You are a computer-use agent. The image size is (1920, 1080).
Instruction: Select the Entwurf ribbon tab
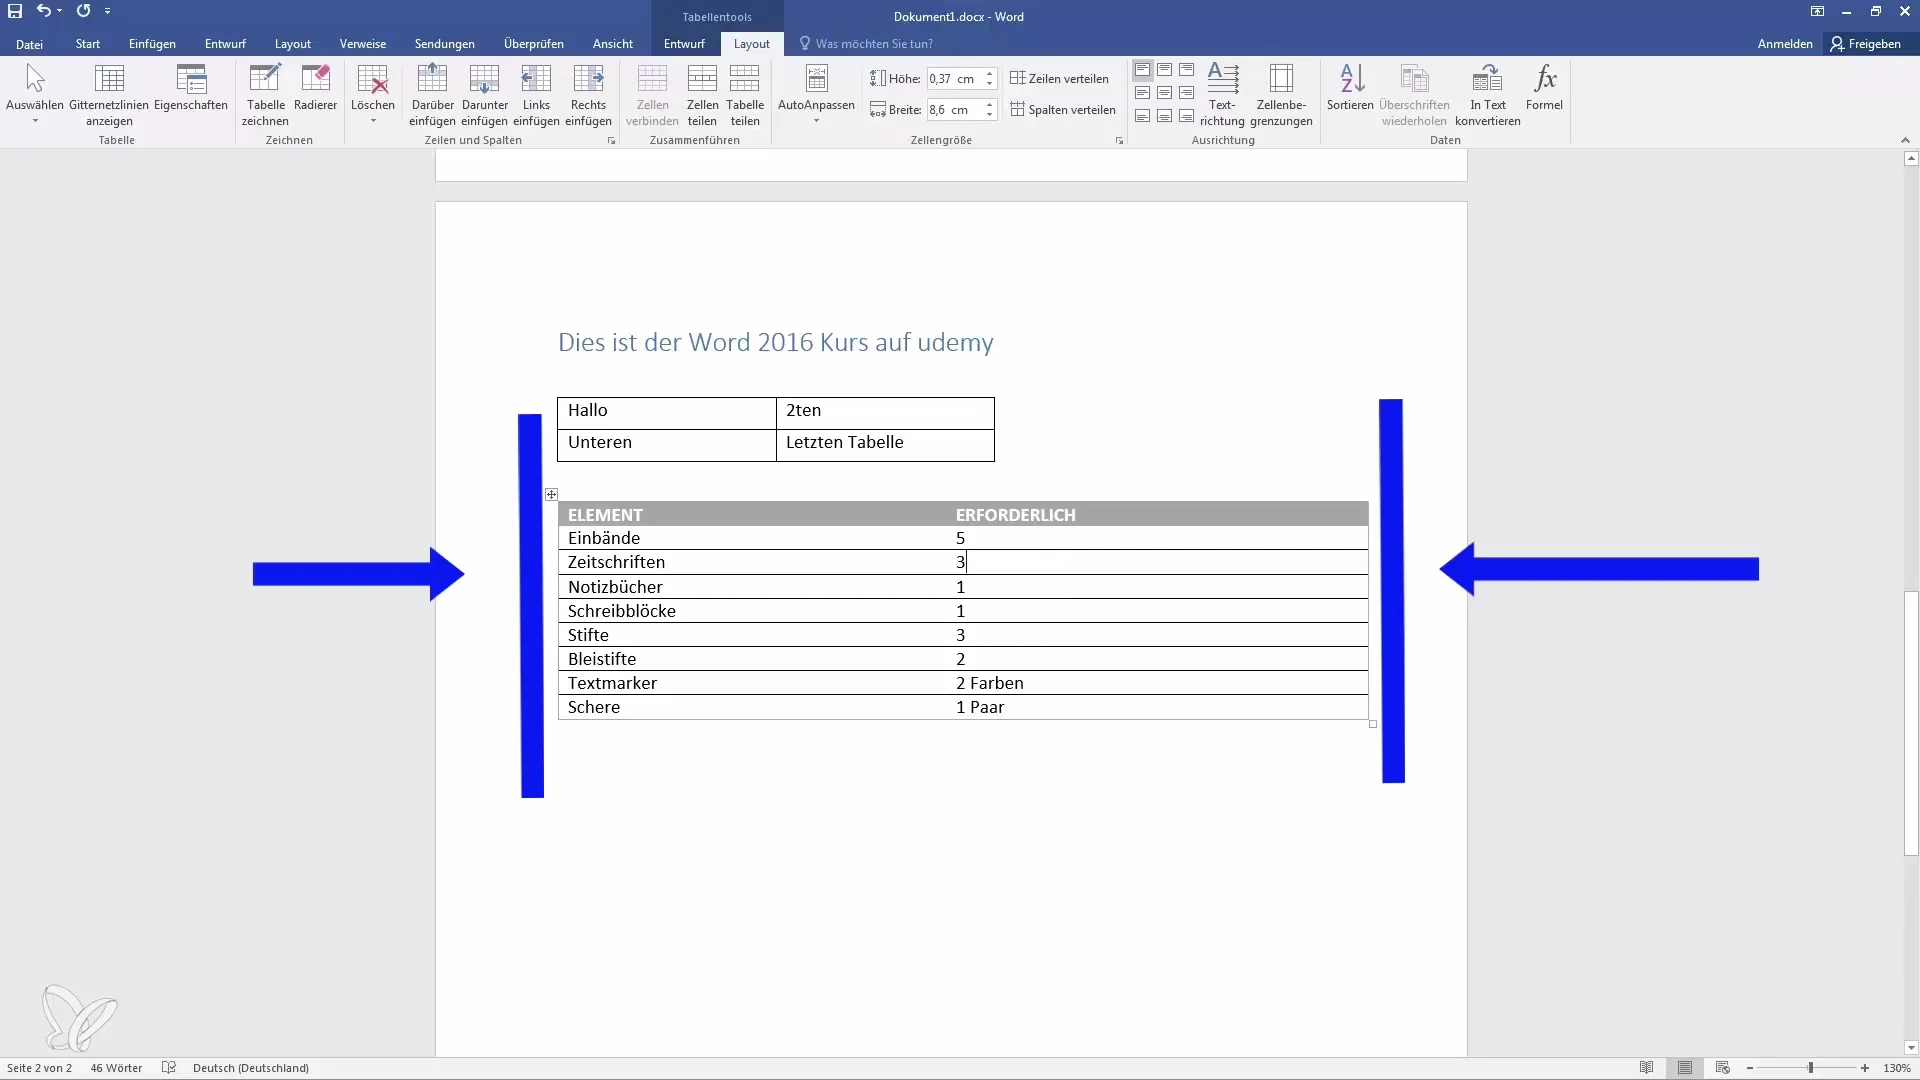[x=224, y=44]
